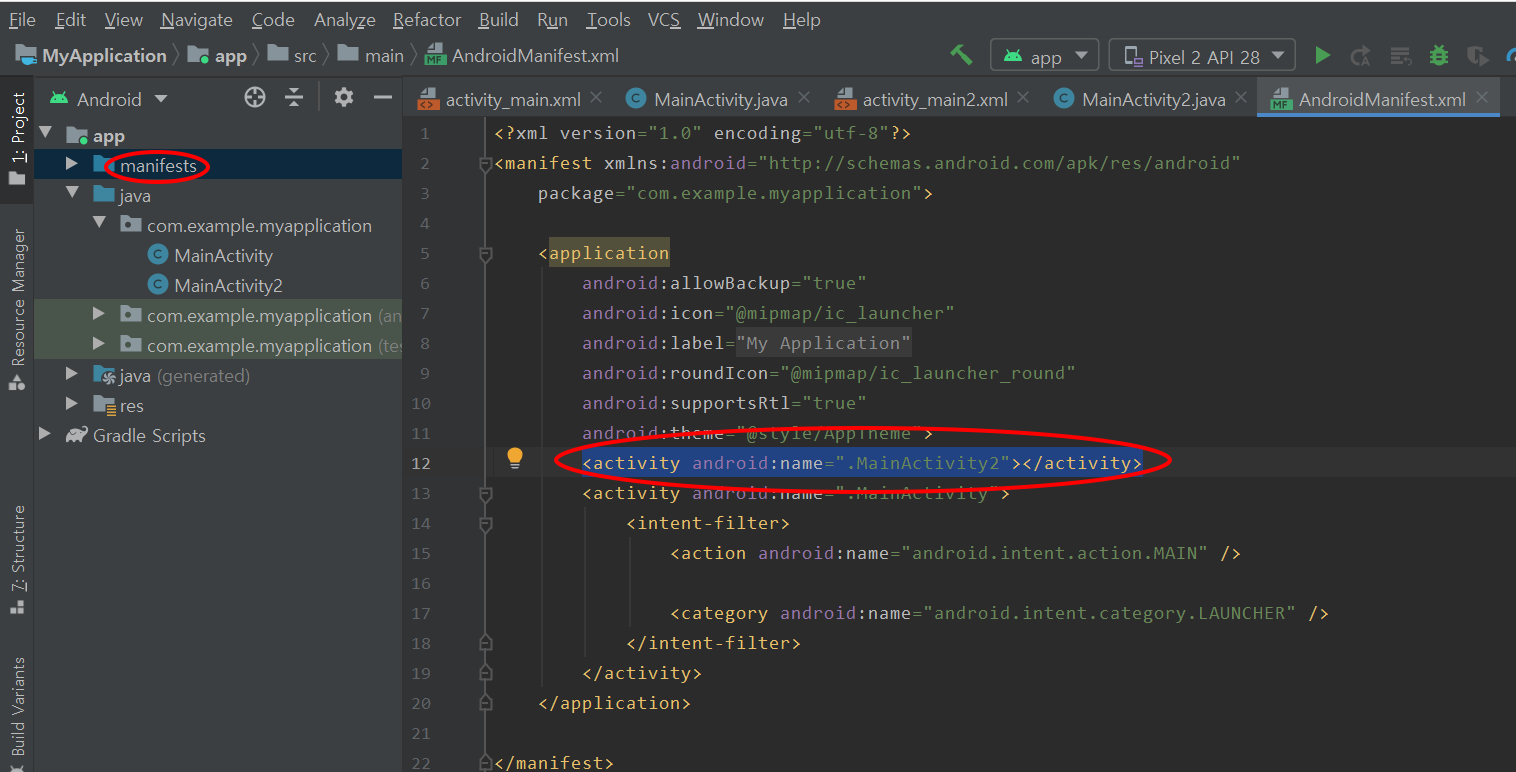Click the Build hammer icon
Viewport: 1516px width, 772px height.
coord(961,55)
